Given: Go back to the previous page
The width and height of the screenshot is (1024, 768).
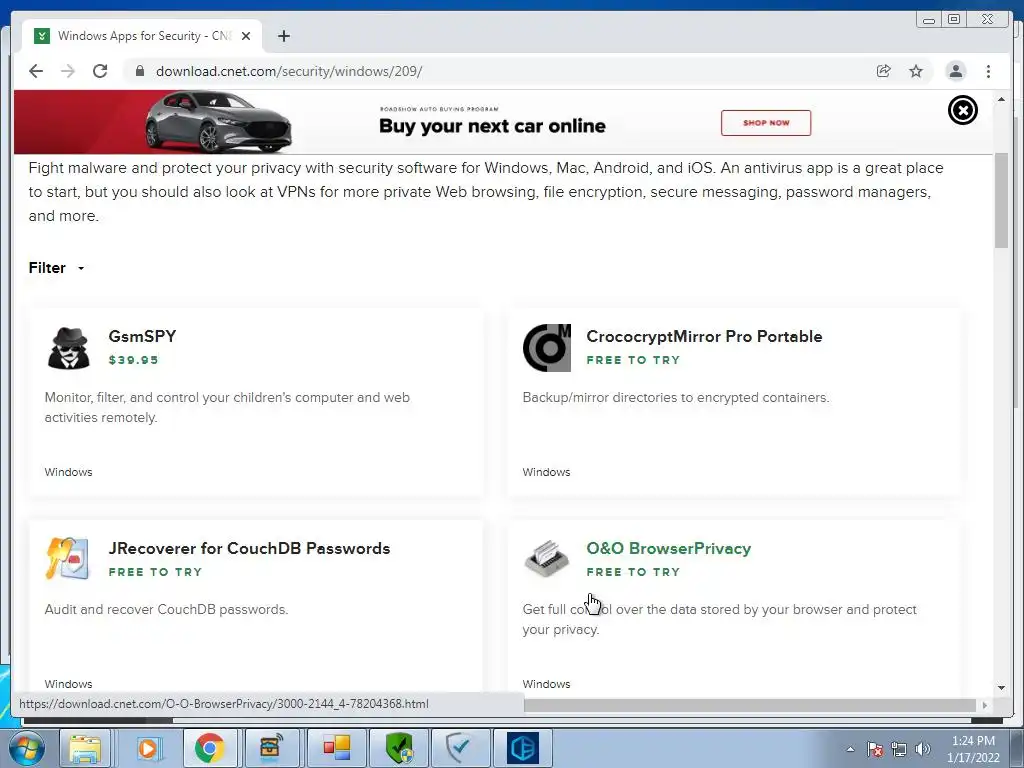Looking at the screenshot, I should [x=36, y=71].
